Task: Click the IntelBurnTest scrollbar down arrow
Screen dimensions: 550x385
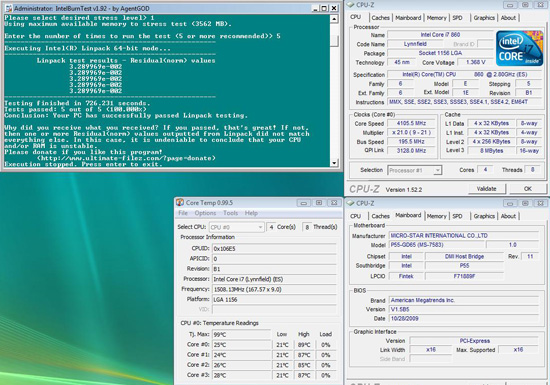Action: tap(334, 163)
